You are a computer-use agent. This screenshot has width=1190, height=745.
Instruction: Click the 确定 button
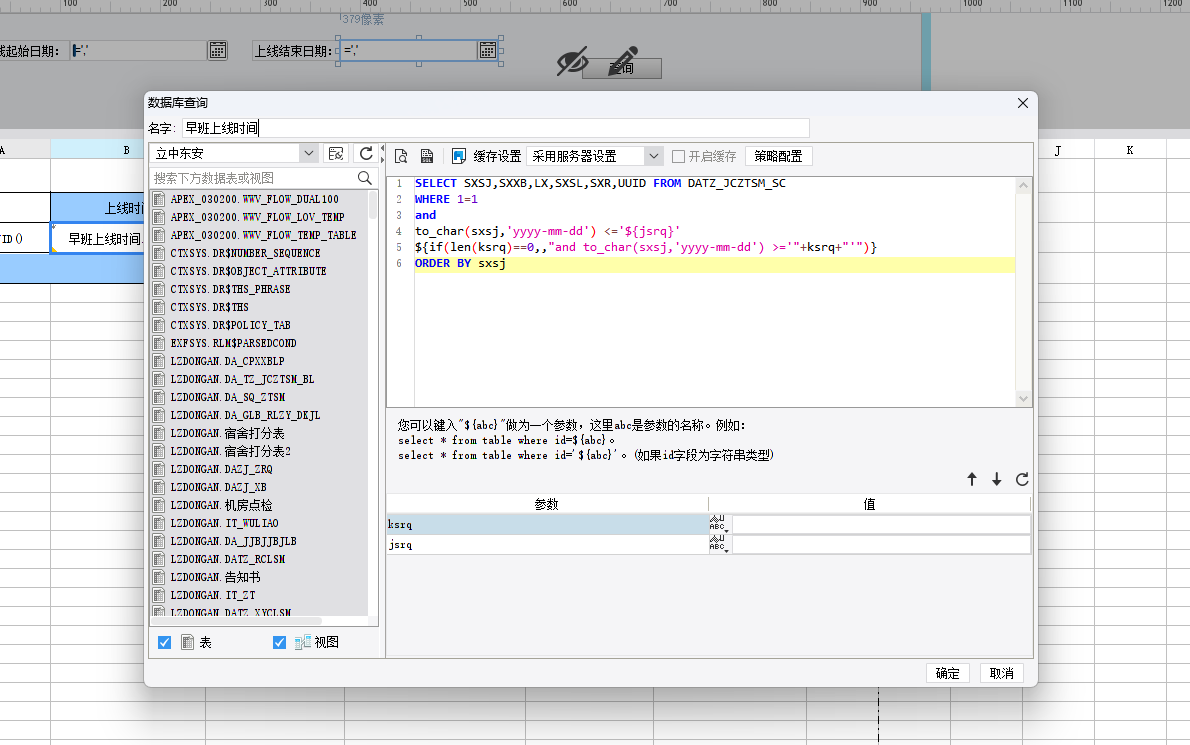click(947, 673)
